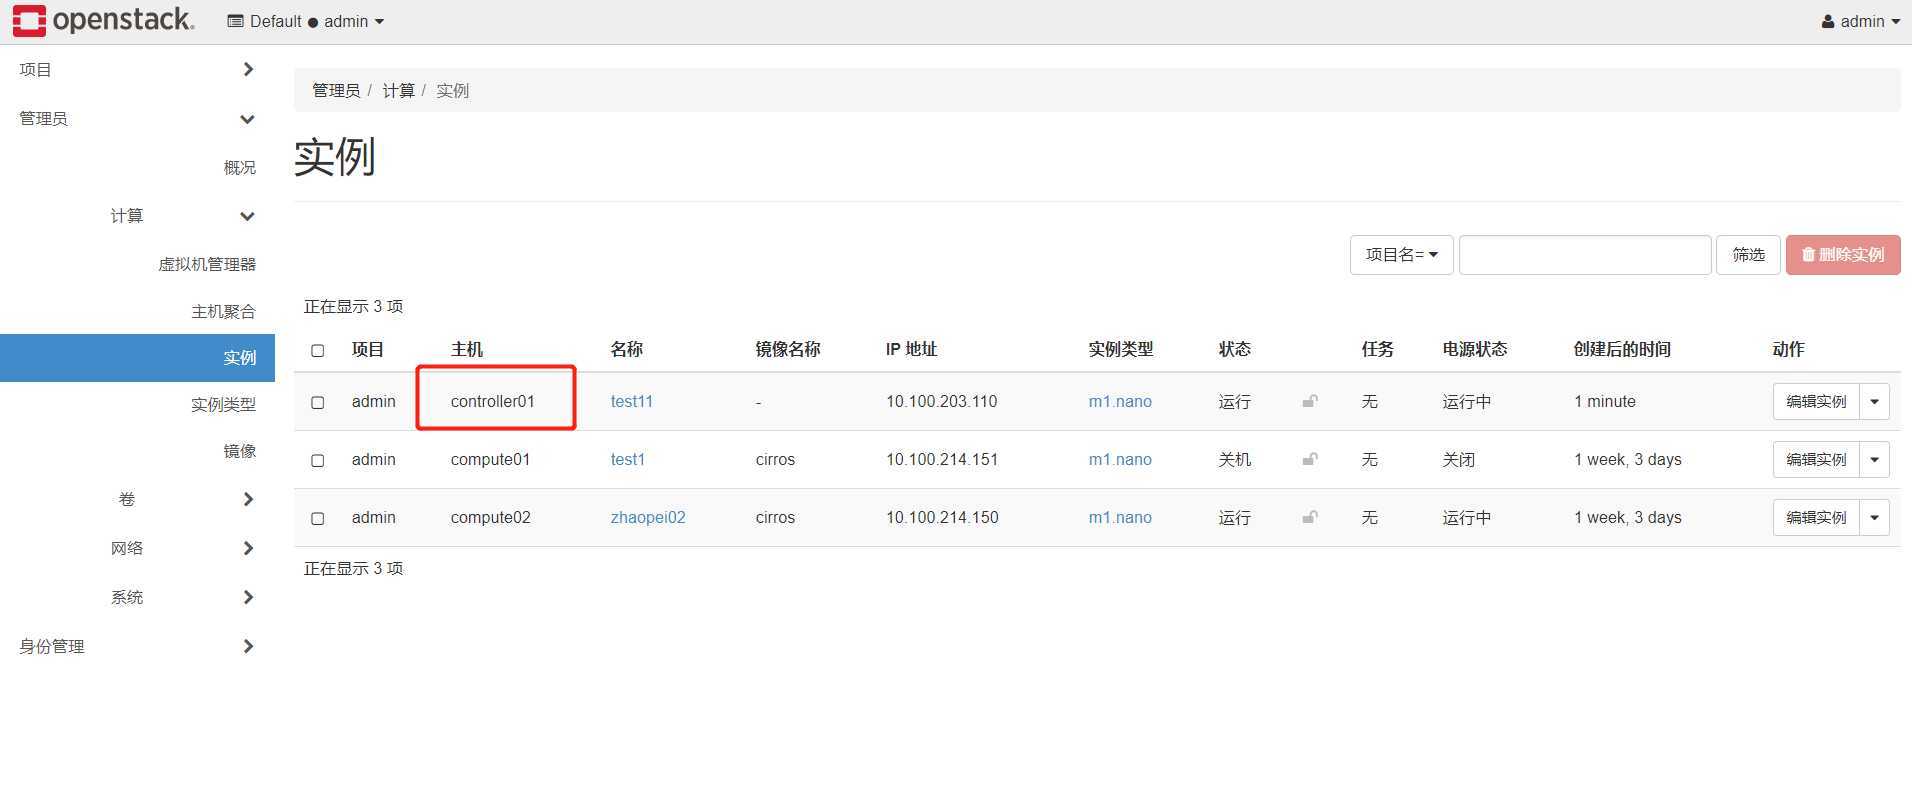This screenshot has height=804, width=1912.
Task: Expand the 网络 sidebar group
Action: click(182, 548)
